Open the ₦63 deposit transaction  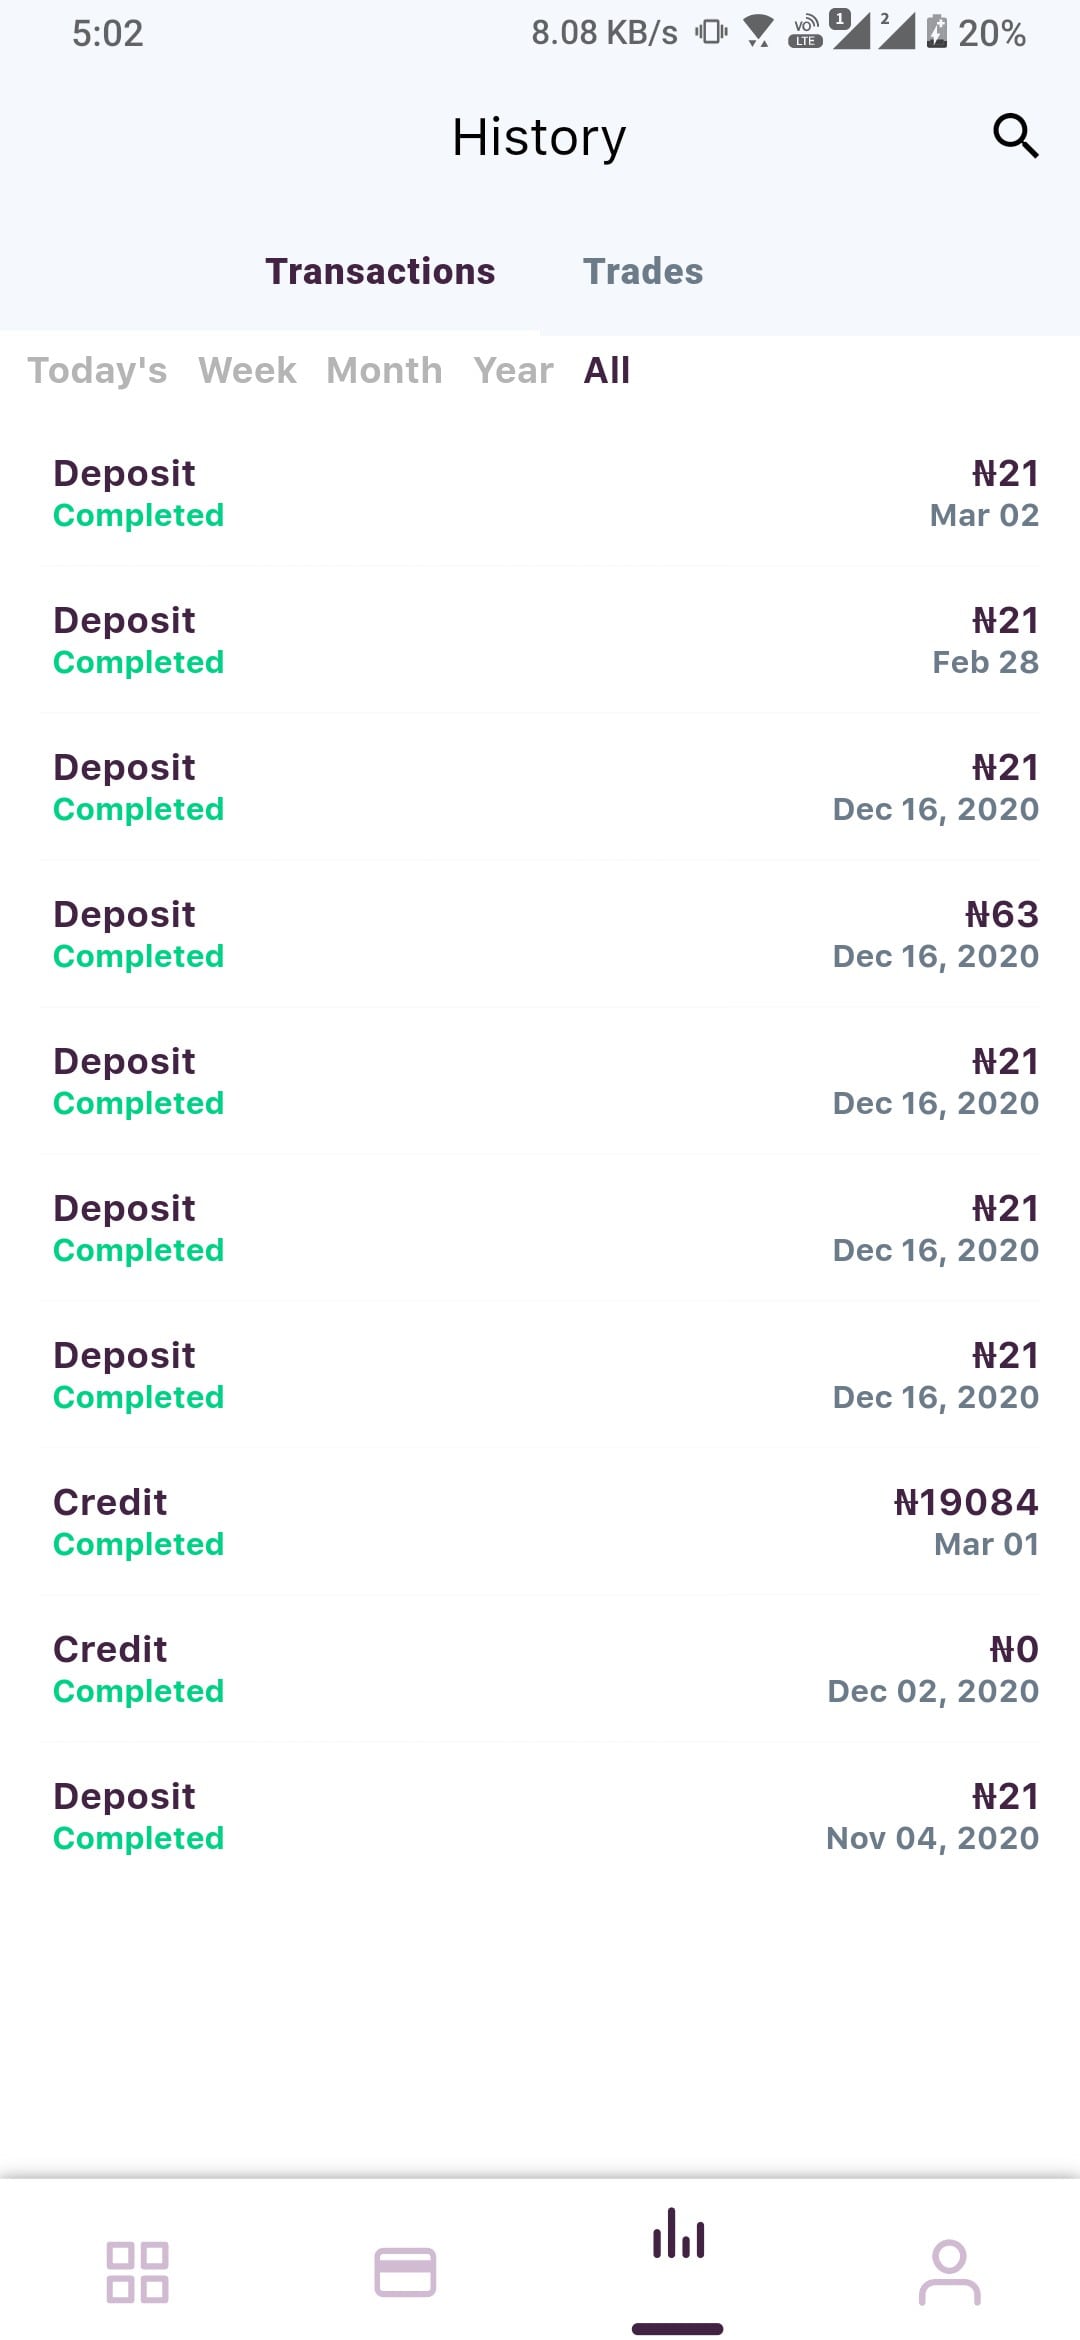(540, 935)
